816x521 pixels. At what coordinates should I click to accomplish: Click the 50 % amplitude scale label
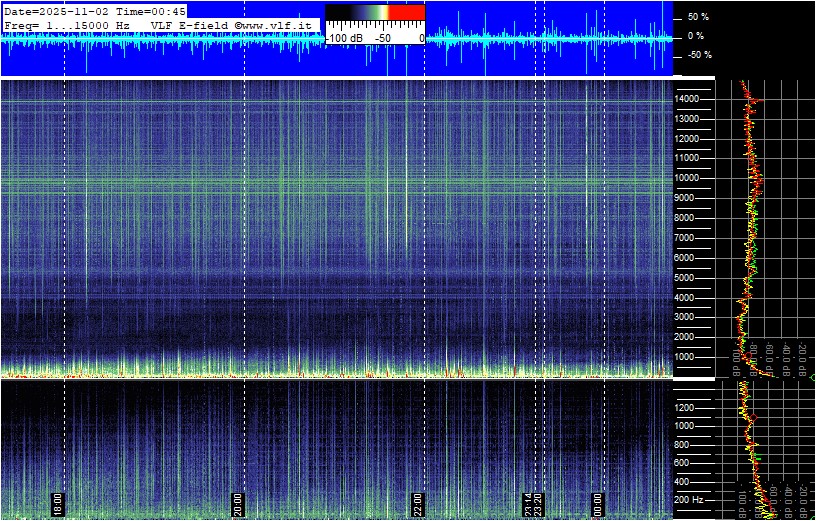(x=697, y=17)
